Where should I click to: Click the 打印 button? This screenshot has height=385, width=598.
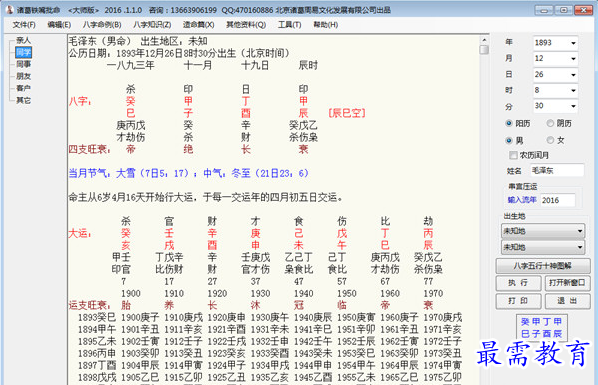coord(518,301)
